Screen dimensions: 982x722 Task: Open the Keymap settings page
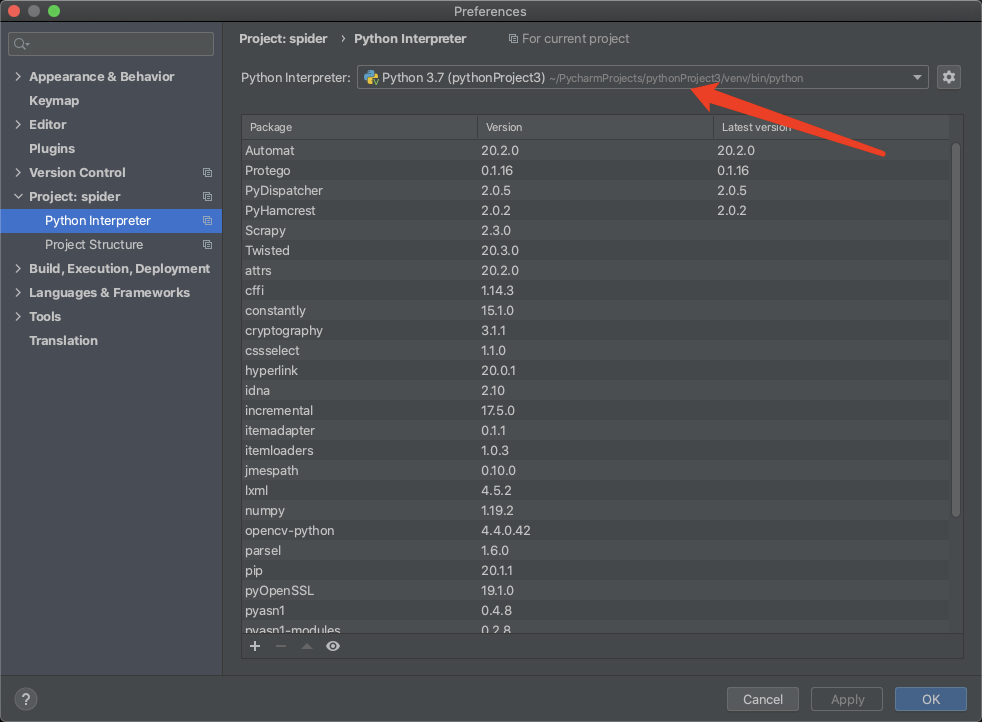tap(54, 101)
